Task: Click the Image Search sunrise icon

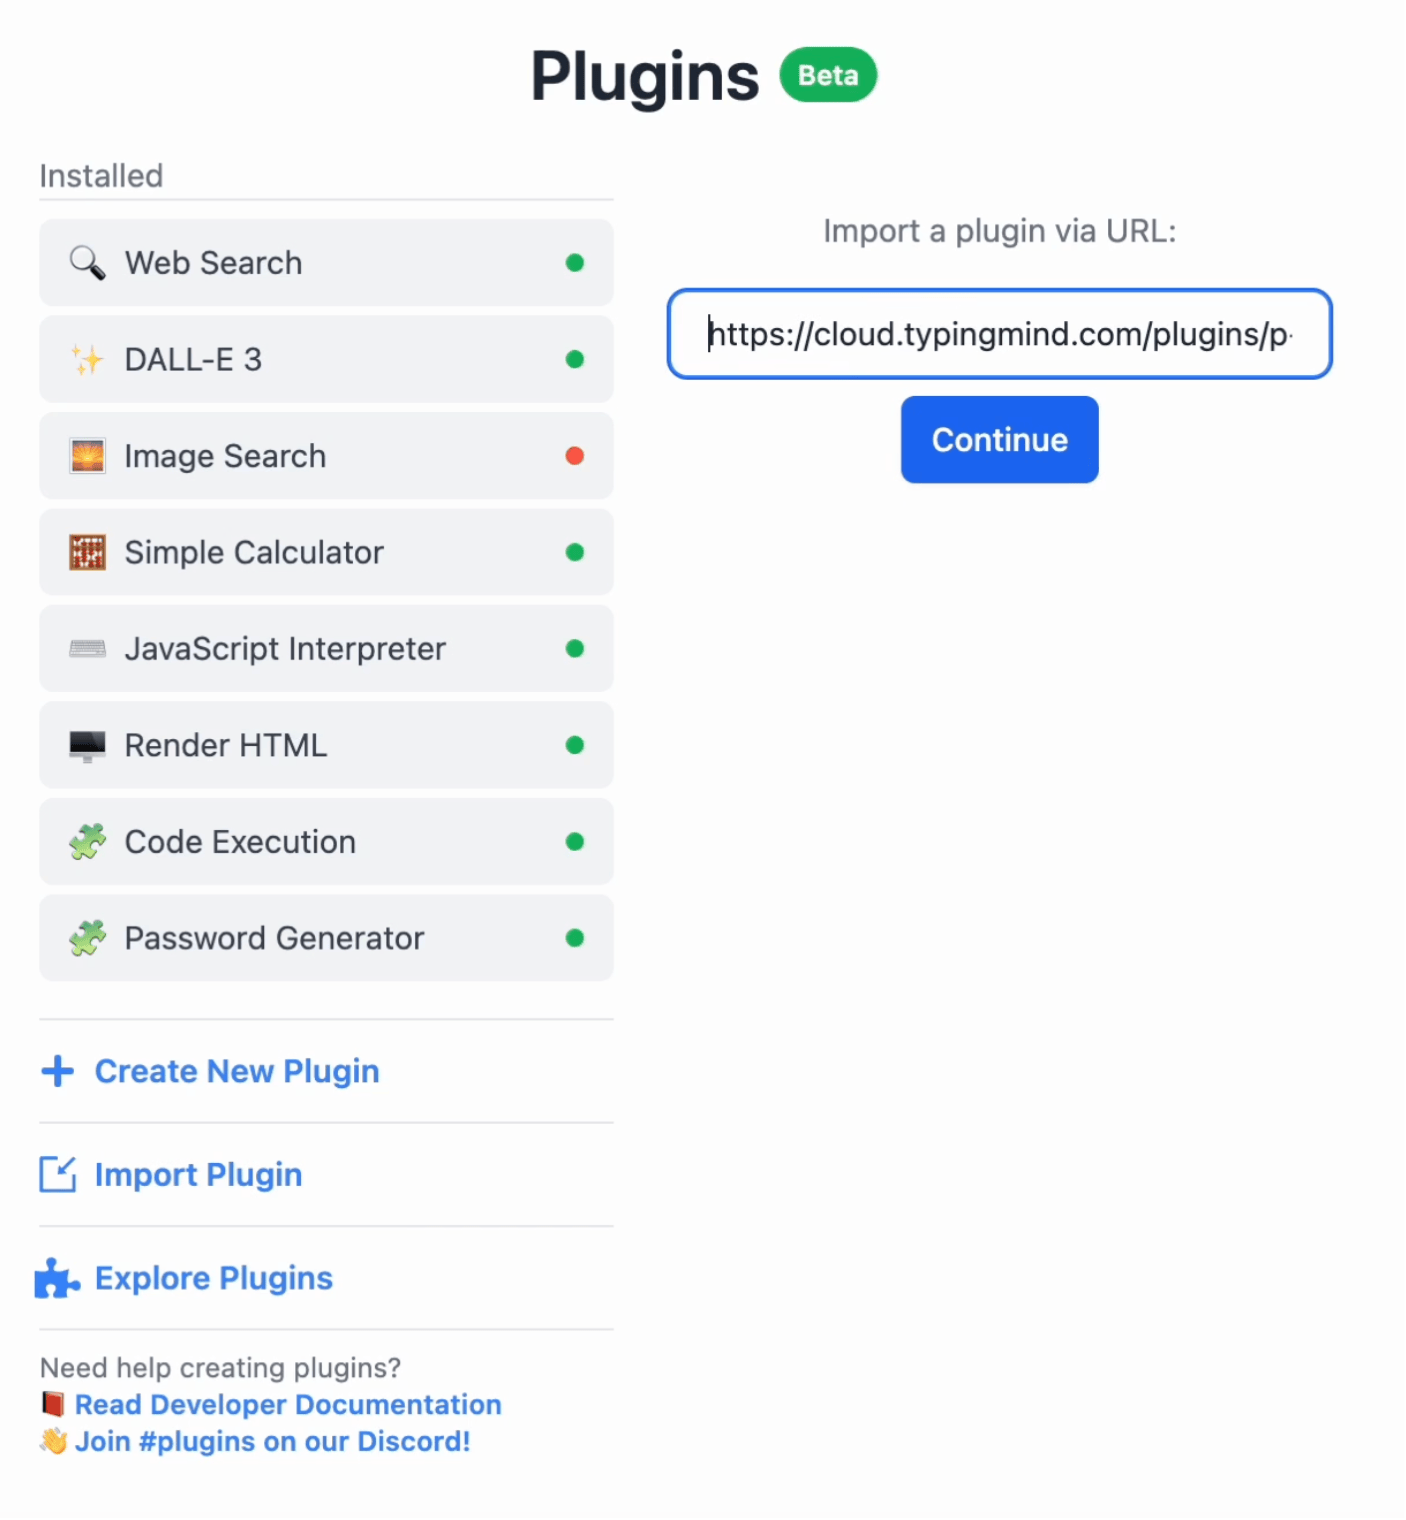Action: [x=87, y=456]
